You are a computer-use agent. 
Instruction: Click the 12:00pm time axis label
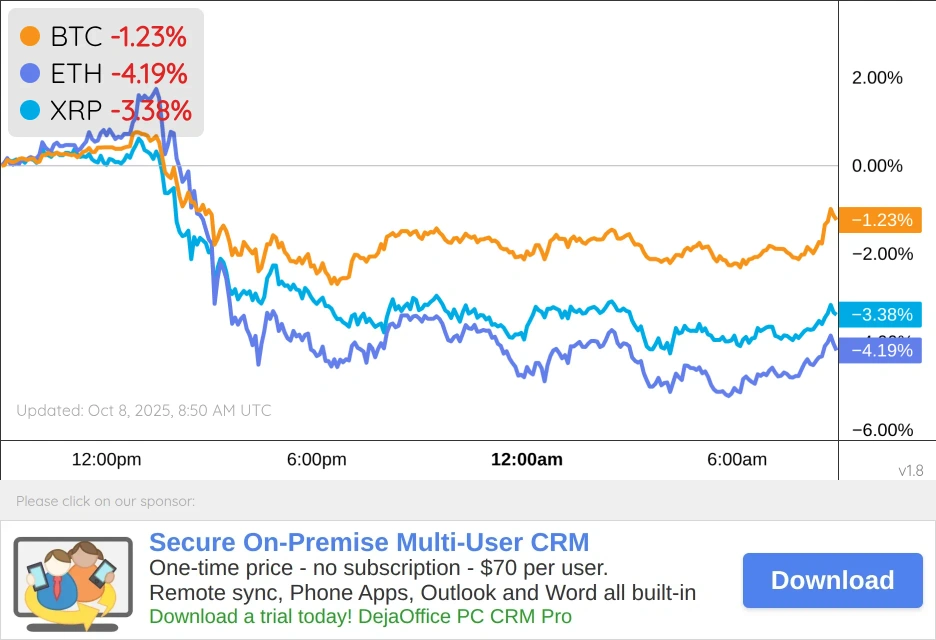point(106,460)
